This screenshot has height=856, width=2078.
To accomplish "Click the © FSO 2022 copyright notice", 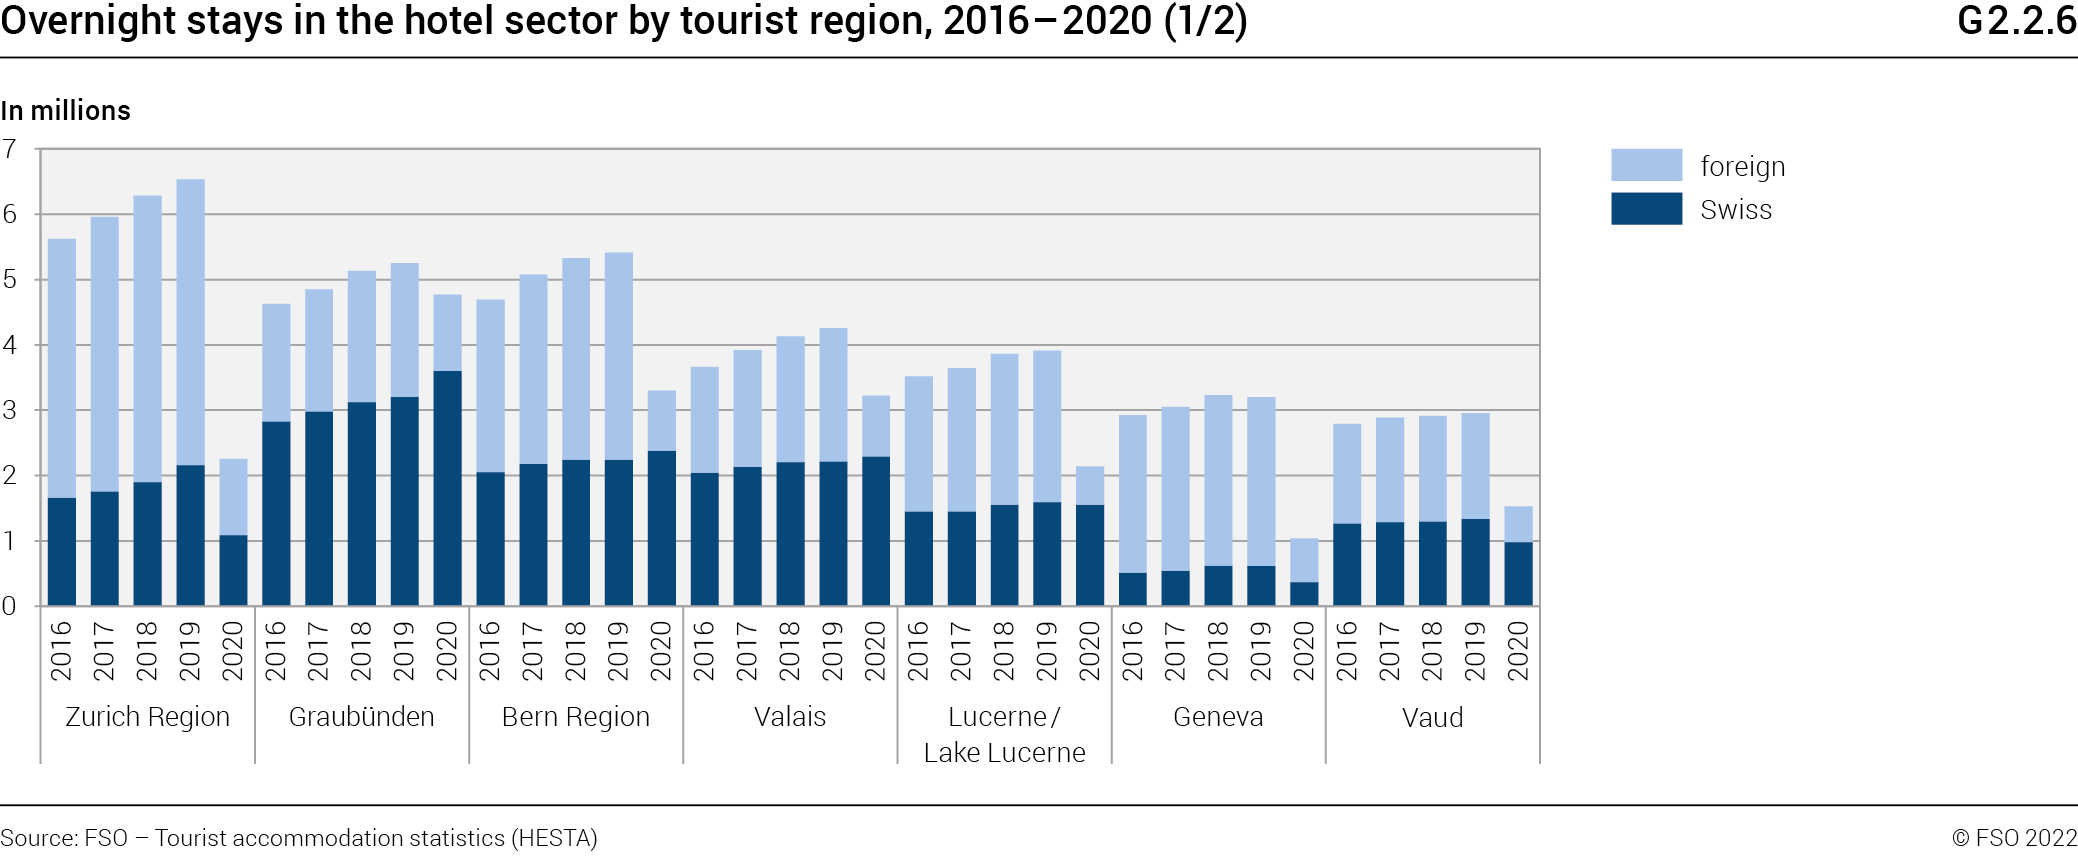I will click(2014, 838).
